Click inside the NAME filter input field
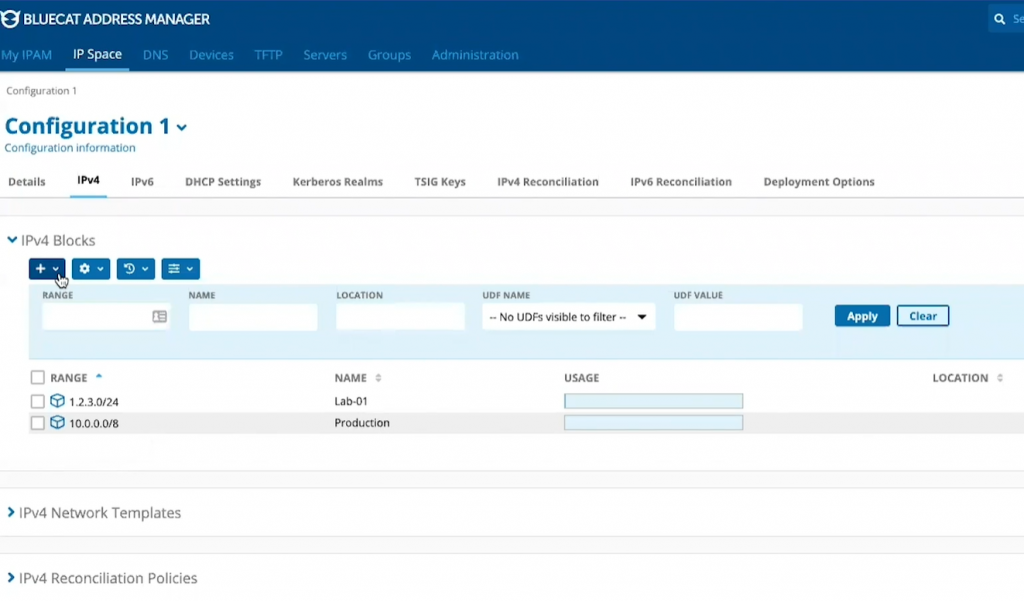 click(253, 316)
